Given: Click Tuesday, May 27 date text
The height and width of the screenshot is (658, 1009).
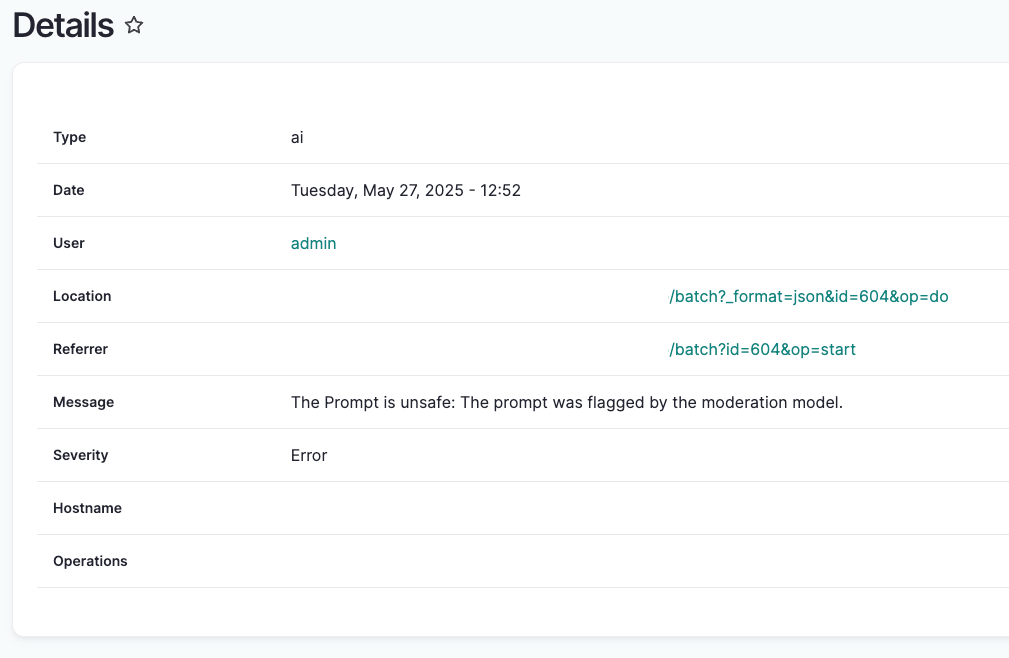Looking at the screenshot, I should coord(405,190).
